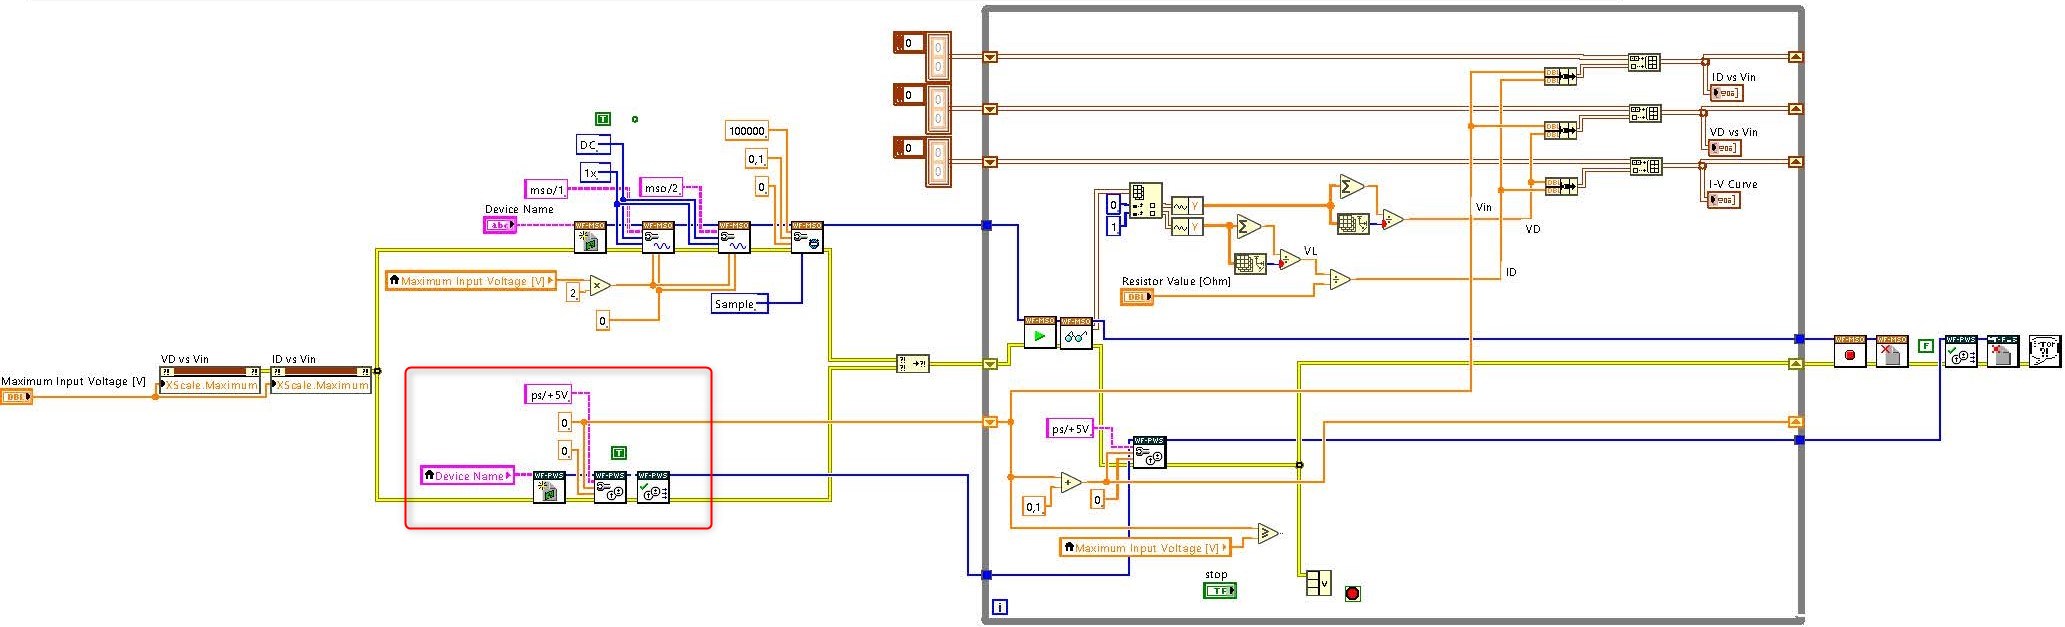
Task: Select the loop iteration terminal i
Action: coord(1000,607)
